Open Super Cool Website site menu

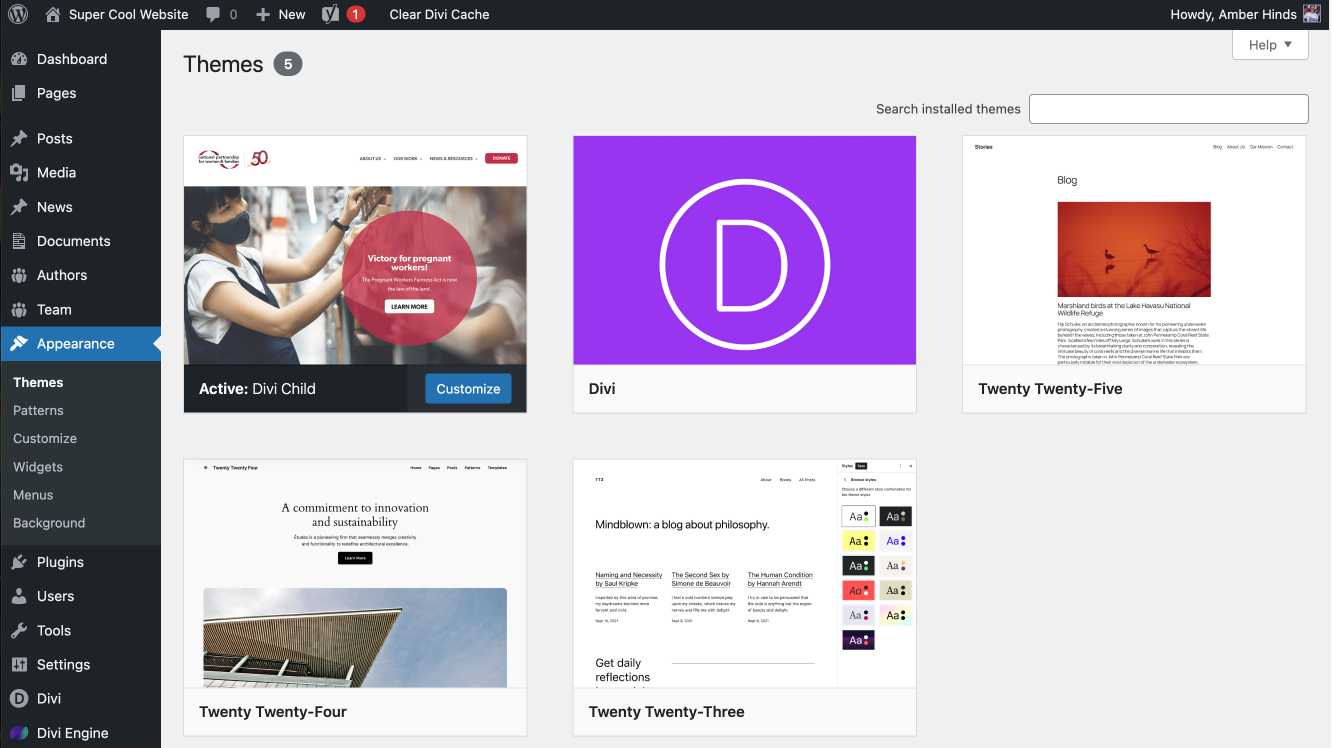[x=116, y=14]
